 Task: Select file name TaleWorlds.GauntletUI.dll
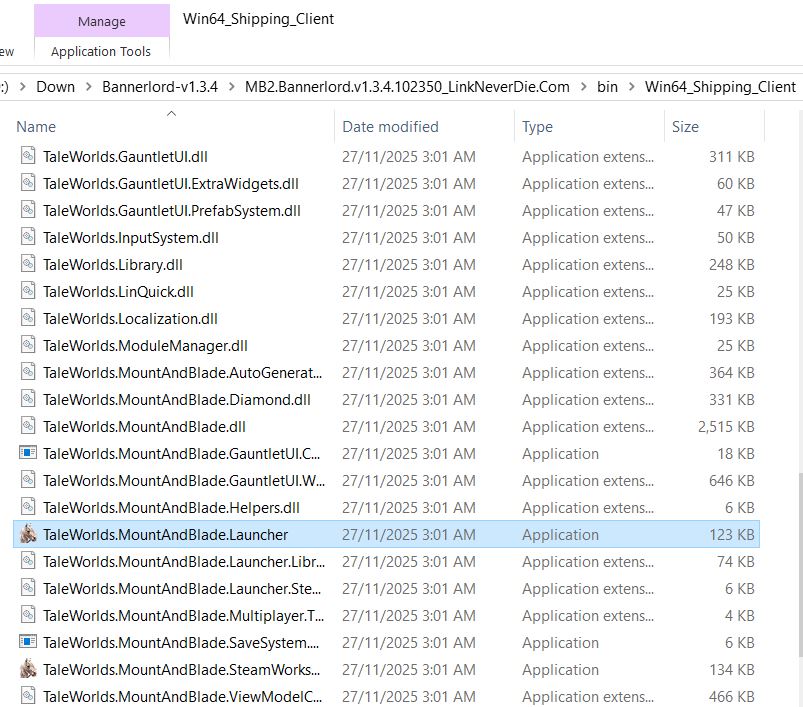pos(125,157)
